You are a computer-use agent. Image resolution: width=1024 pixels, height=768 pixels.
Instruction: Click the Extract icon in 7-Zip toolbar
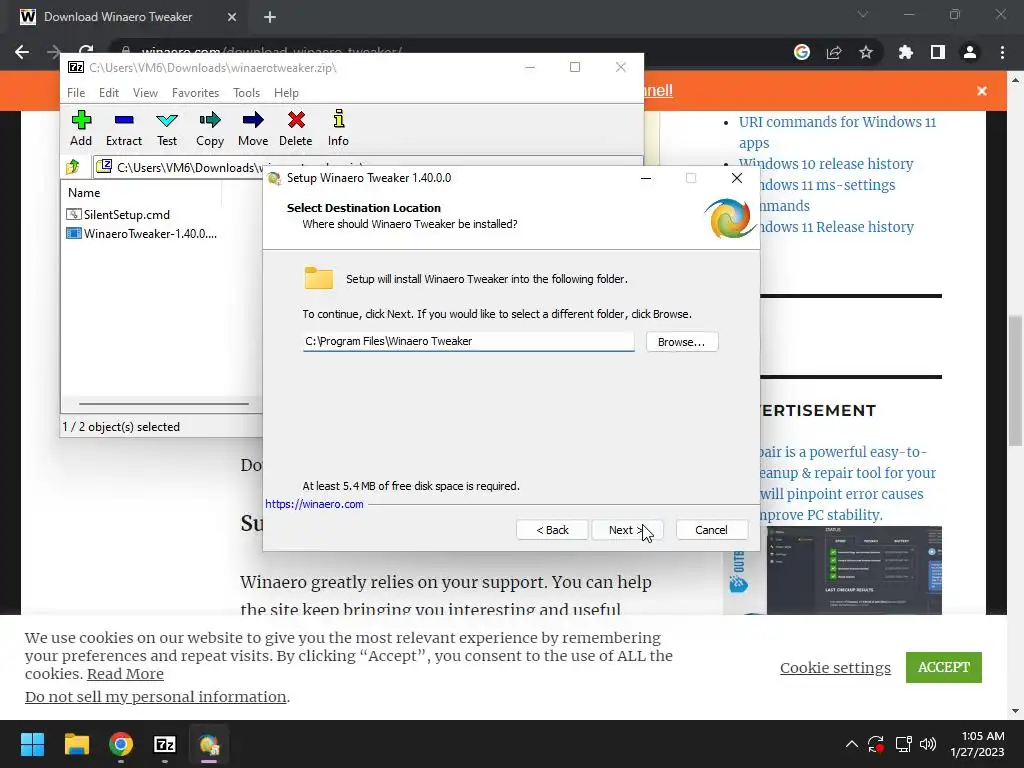coord(123,128)
